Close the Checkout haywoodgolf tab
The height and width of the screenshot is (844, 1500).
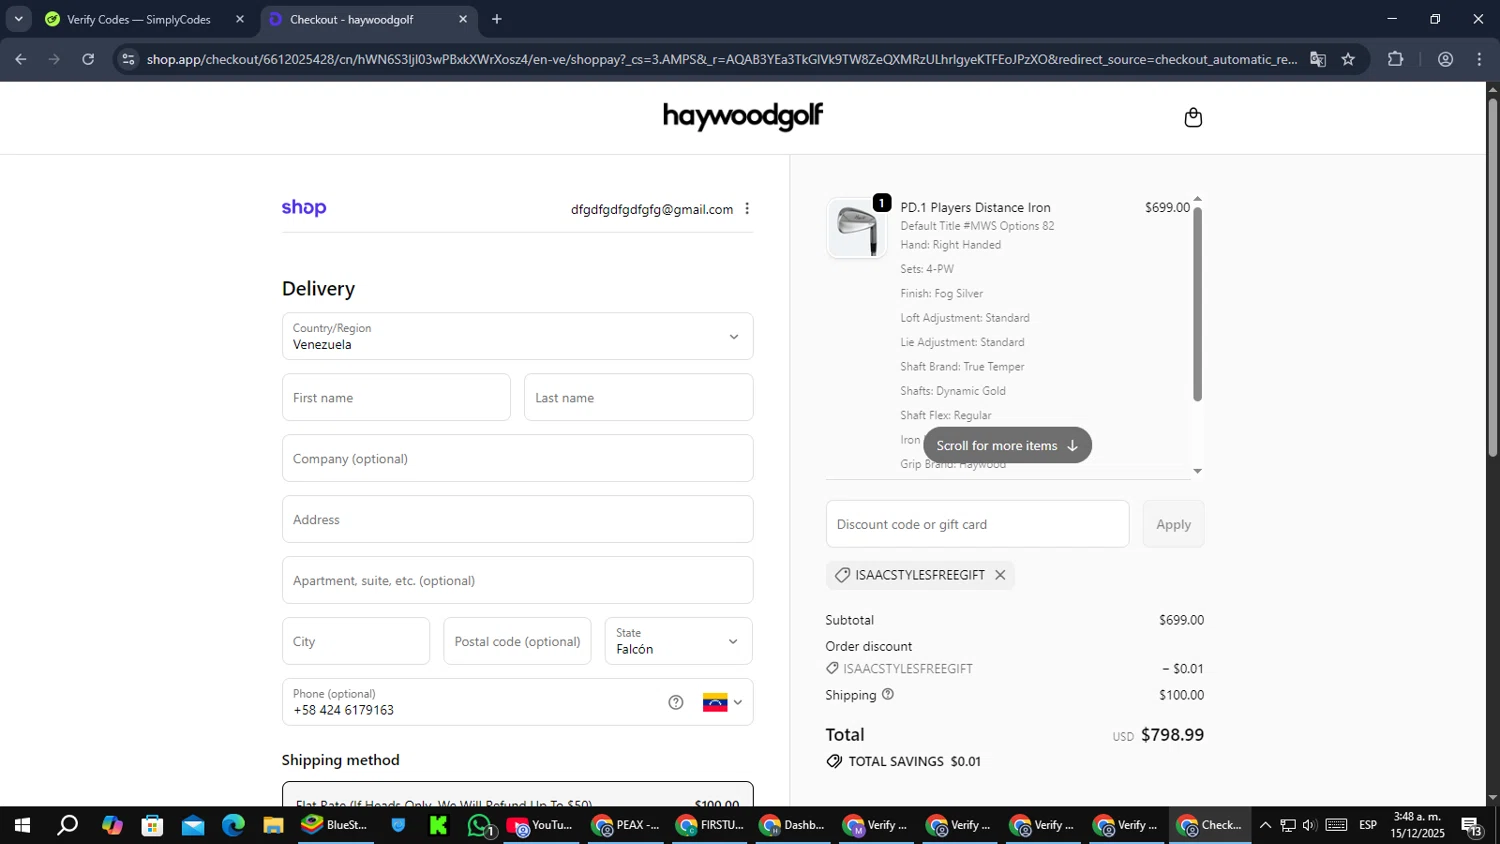click(463, 19)
